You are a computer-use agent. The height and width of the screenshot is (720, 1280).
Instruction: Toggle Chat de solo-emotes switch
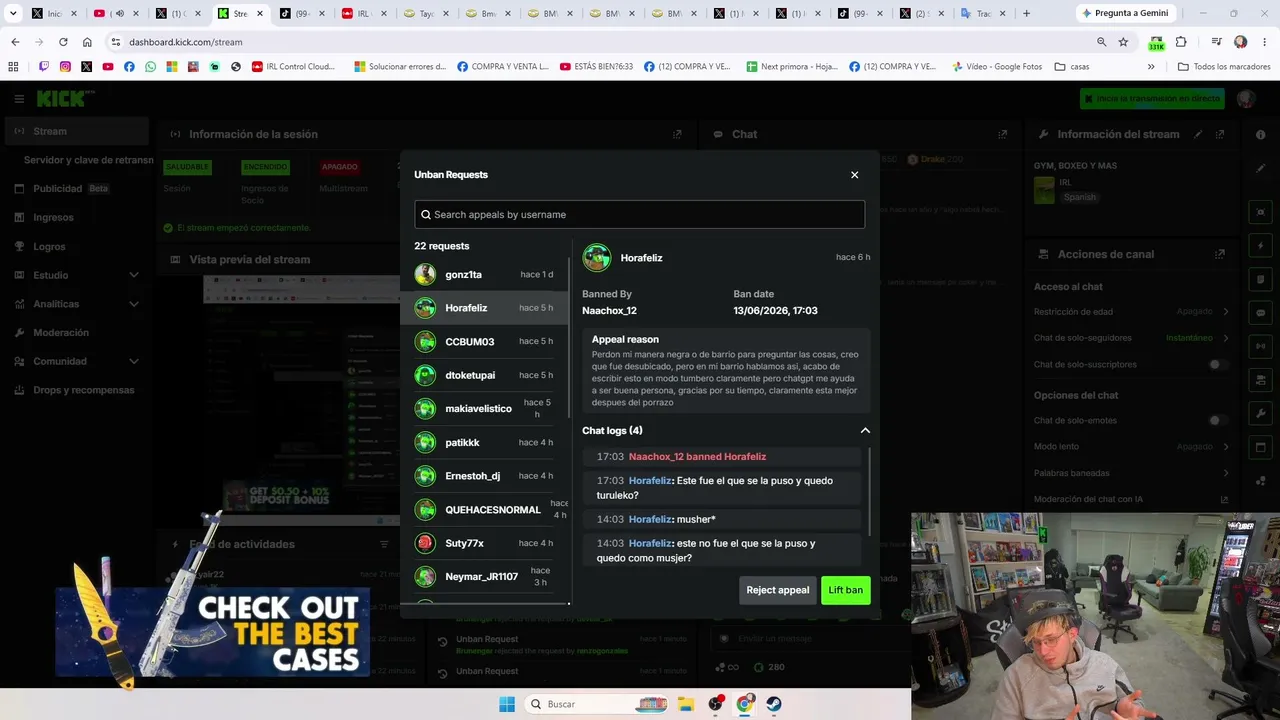tap(1217, 420)
